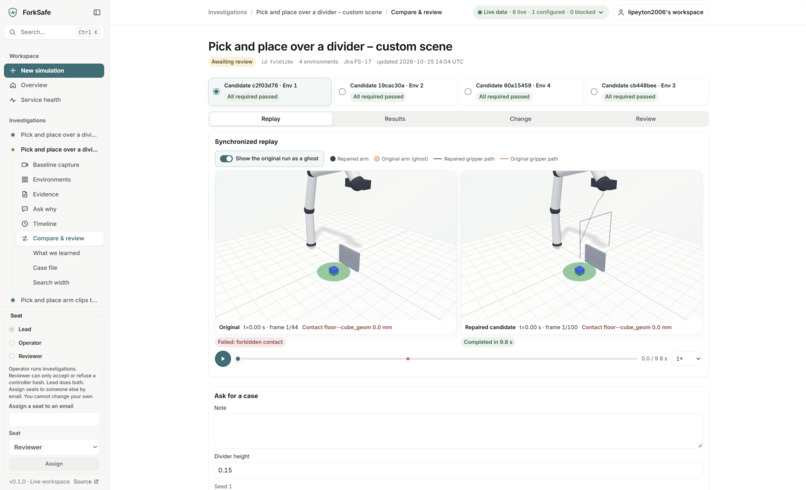Collapse the sidebar with the panel icon
Image resolution: width=806 pixels, height=490 pixels.
tap(97, 12)
